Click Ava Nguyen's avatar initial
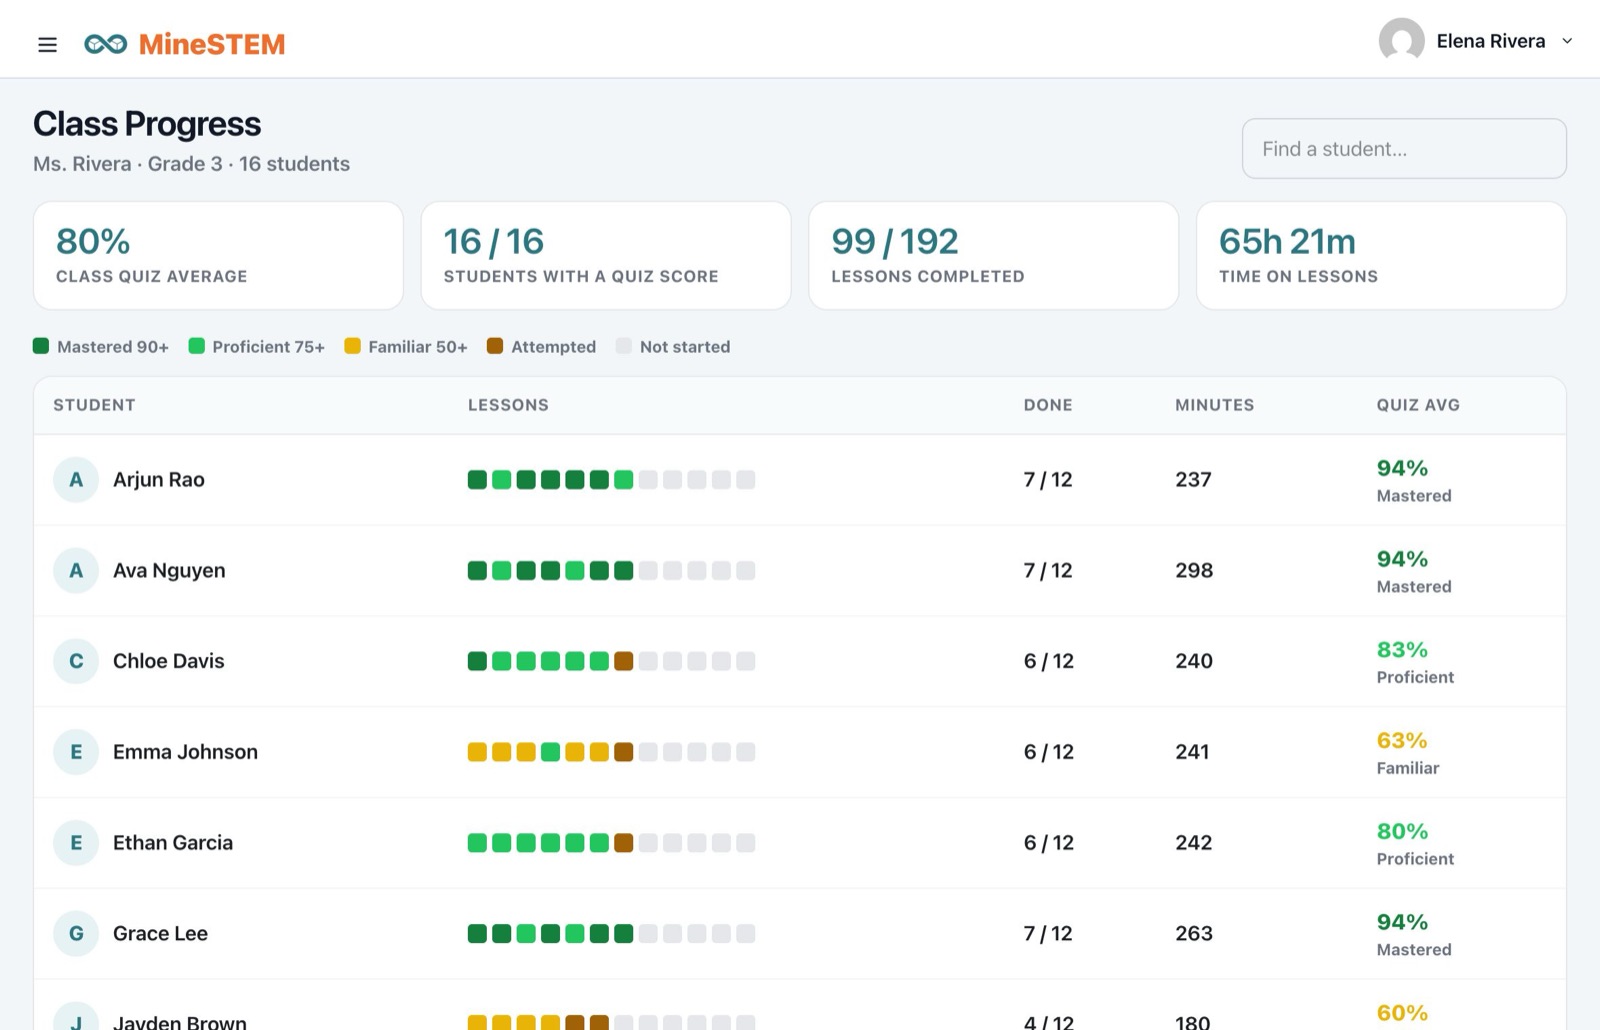The height and width of the screenshot is (1030, 1600). click(x=76, y=571)
